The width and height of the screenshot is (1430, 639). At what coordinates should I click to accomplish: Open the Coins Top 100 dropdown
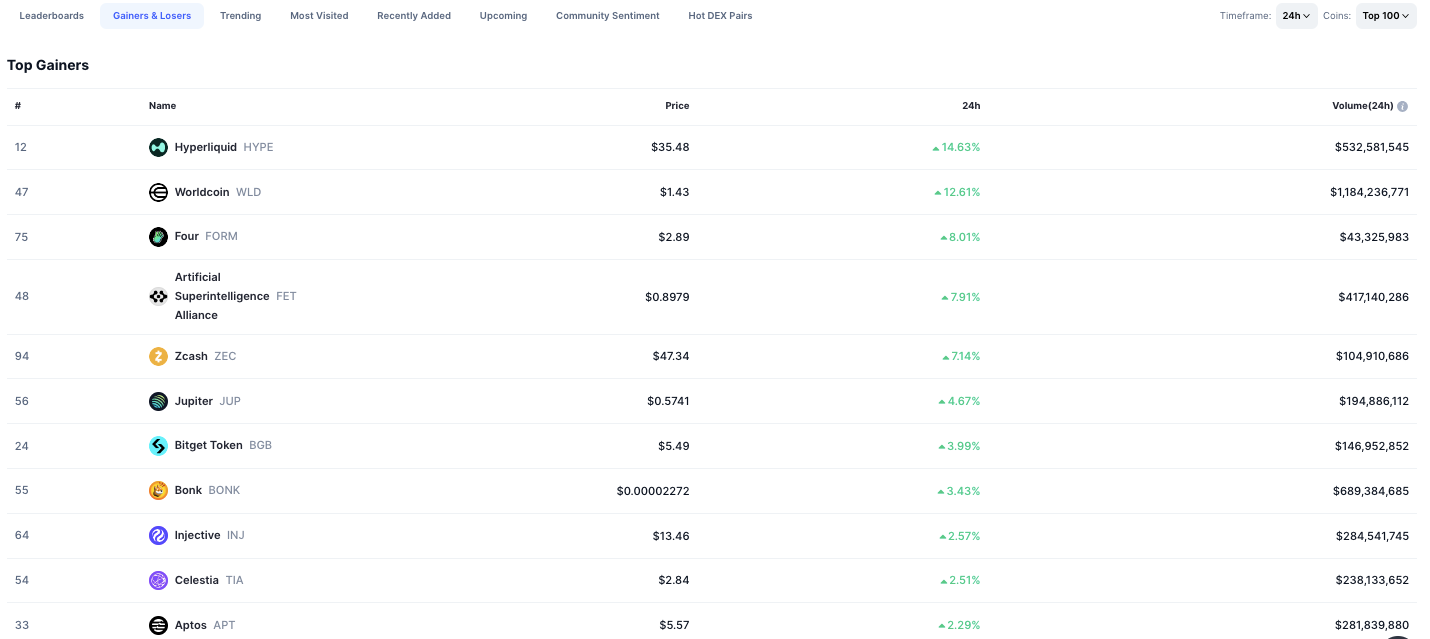(1386, 16)
